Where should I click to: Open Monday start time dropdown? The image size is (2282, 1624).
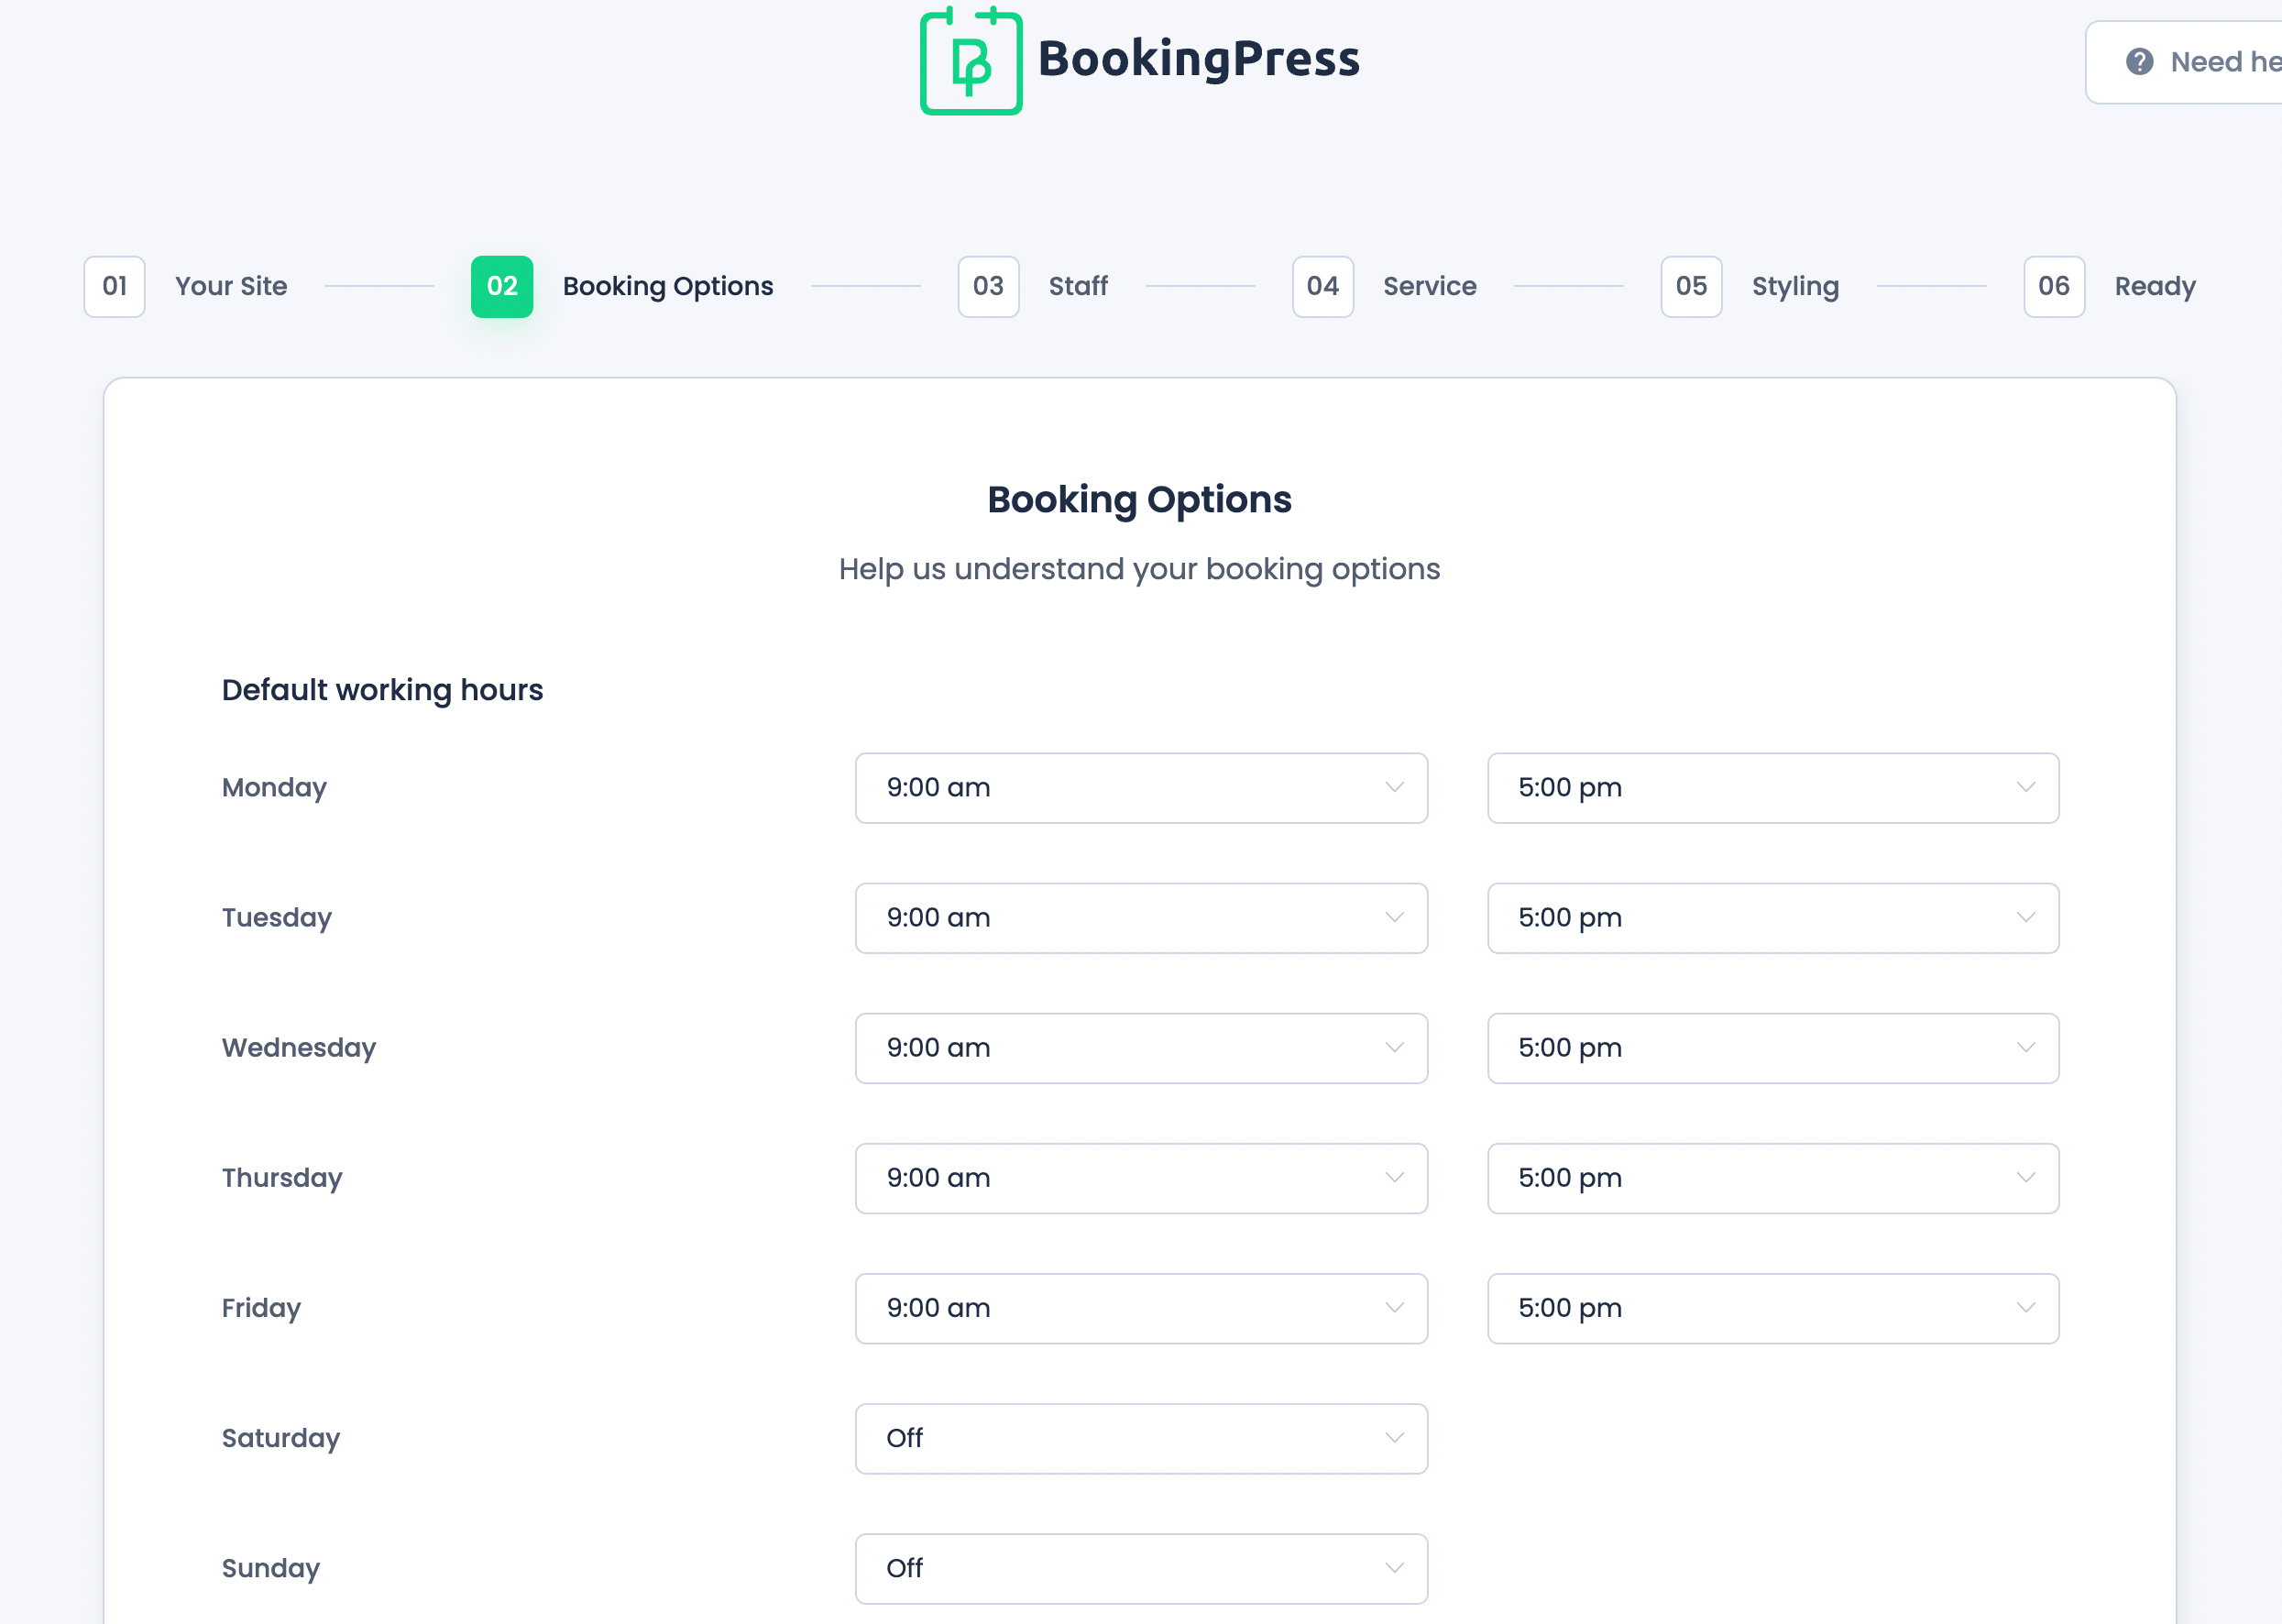1141,788
